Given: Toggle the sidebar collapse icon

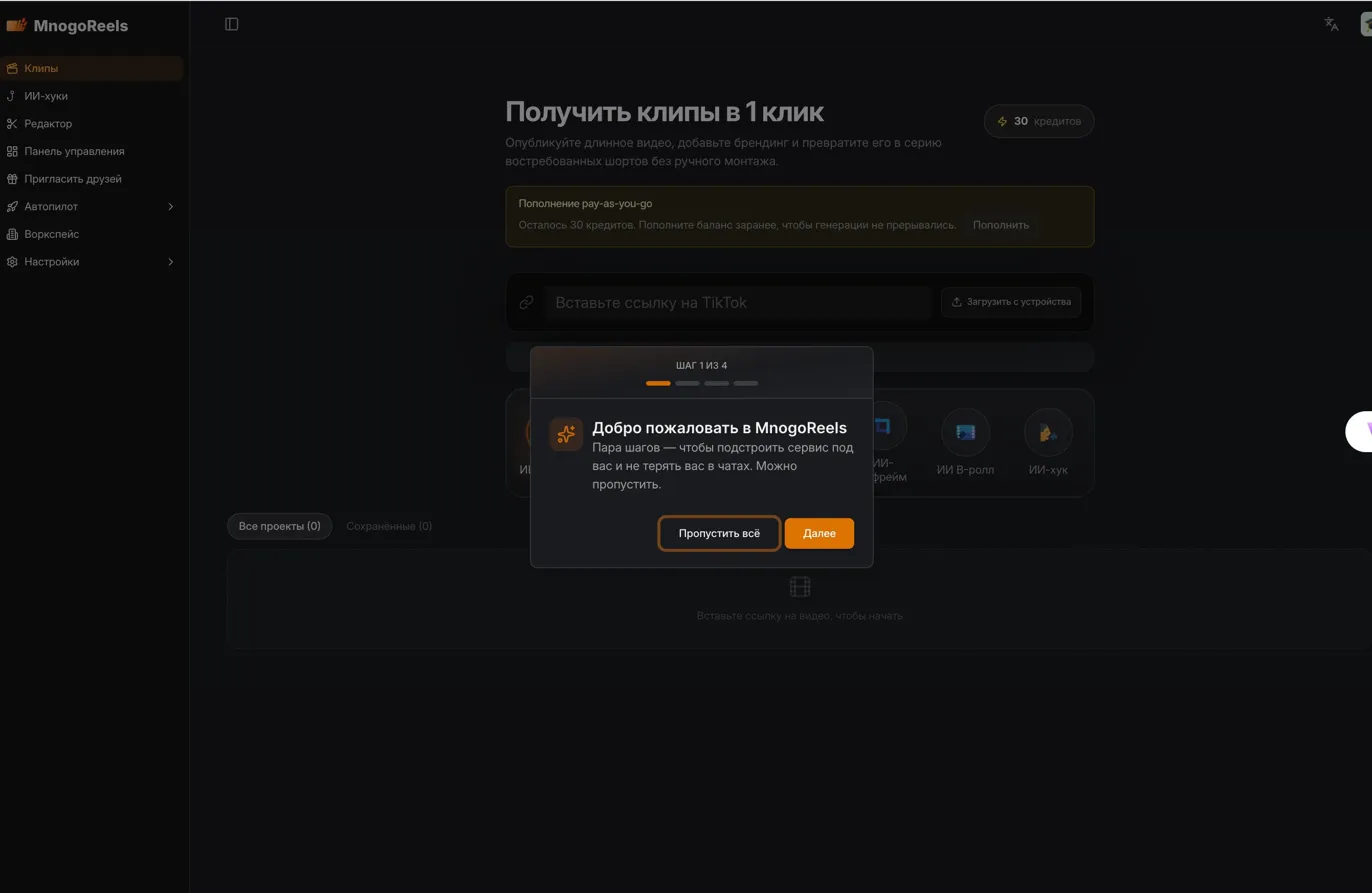Looking at the screenshot, I should click(232, 24).
